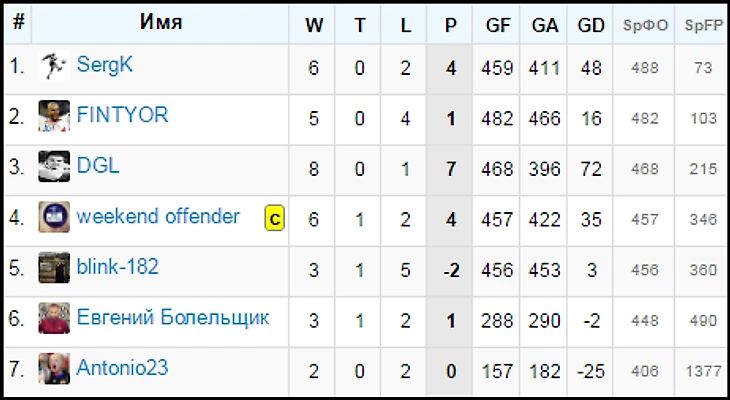Image resolution: width=730 pixels, height=400 pixels.
Task: Open SergK's profile link
Action: click(105, 65)
